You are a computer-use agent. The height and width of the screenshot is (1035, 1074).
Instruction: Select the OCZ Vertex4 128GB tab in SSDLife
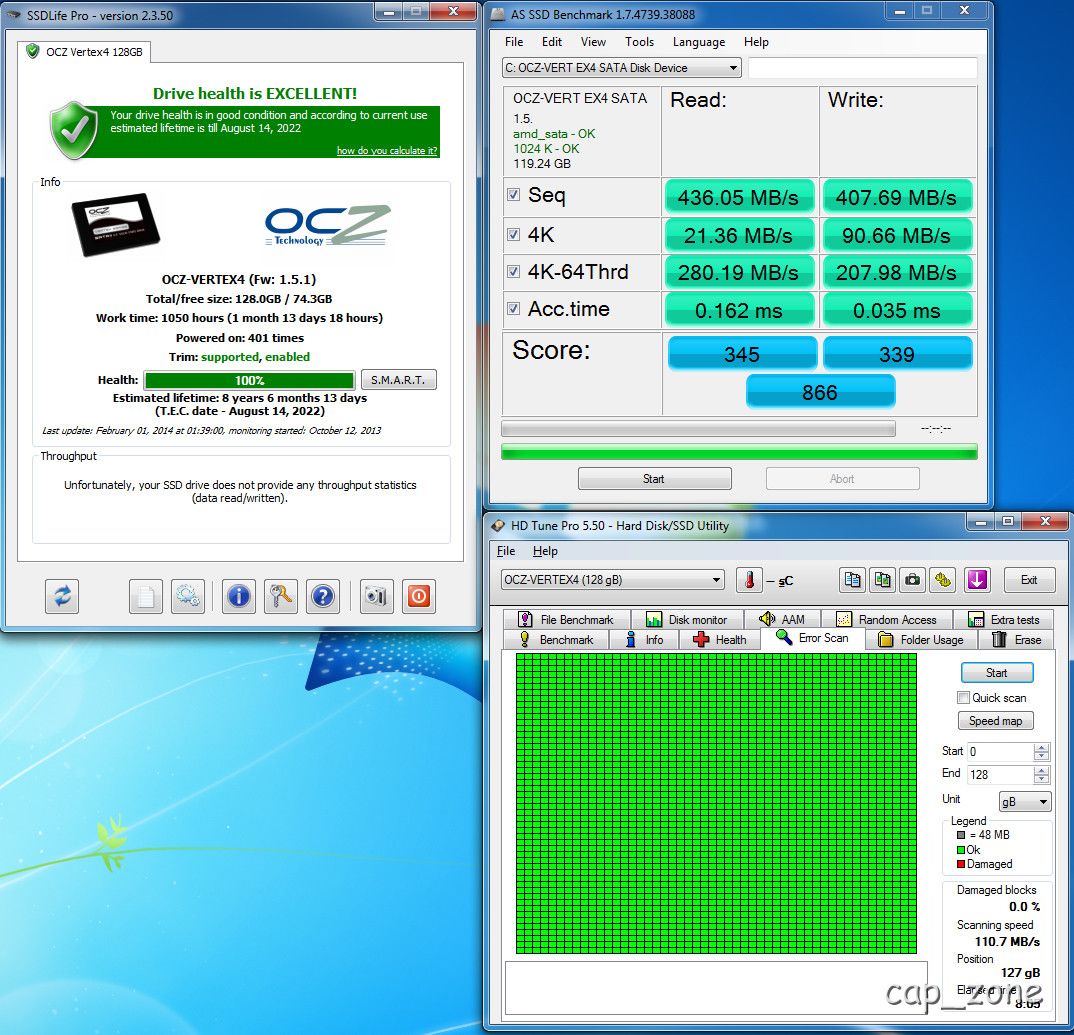point(84,52)
